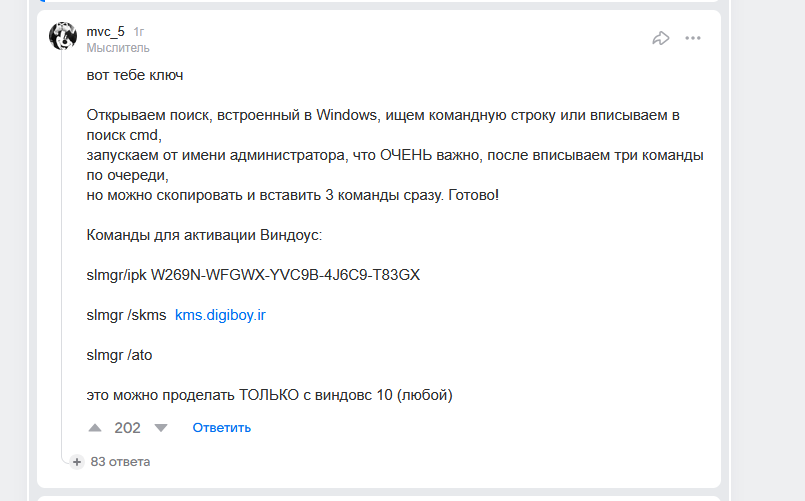The width and height of the screenshot is (805, 501).
Task: Click the vote count 202
Action: [127, 428]
